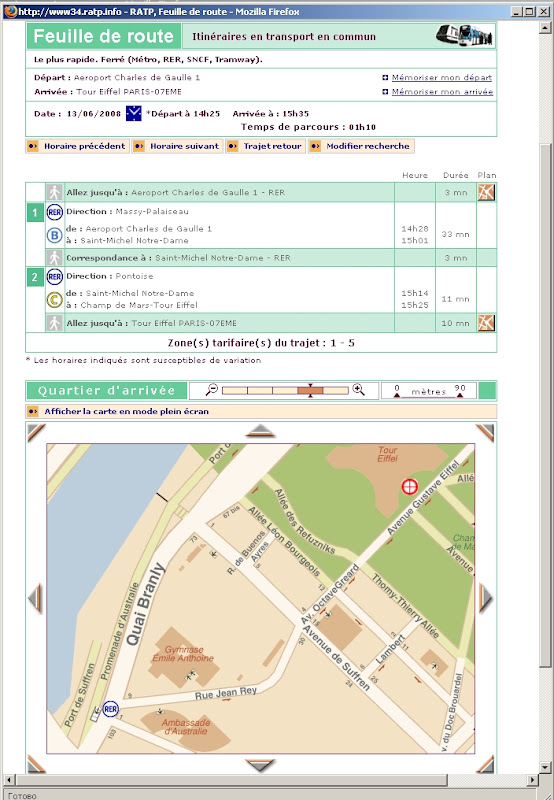Click the mètres scale indicator
This screenshot has height=800, width=554.
click(429, 391)
